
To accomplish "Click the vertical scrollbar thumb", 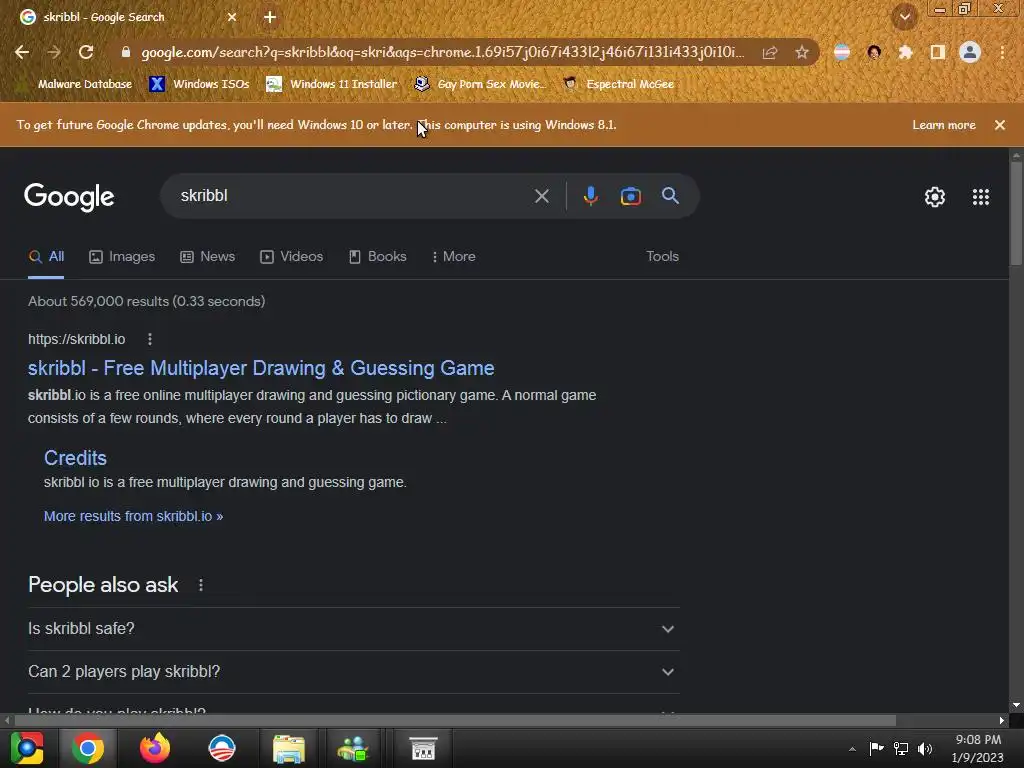I will coord(1016,212).
